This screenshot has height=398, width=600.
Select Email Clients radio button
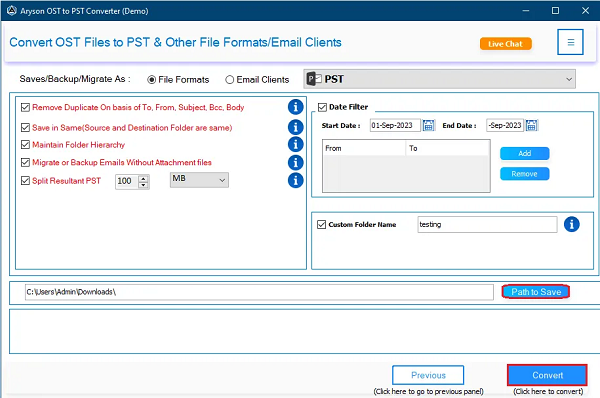229,80
